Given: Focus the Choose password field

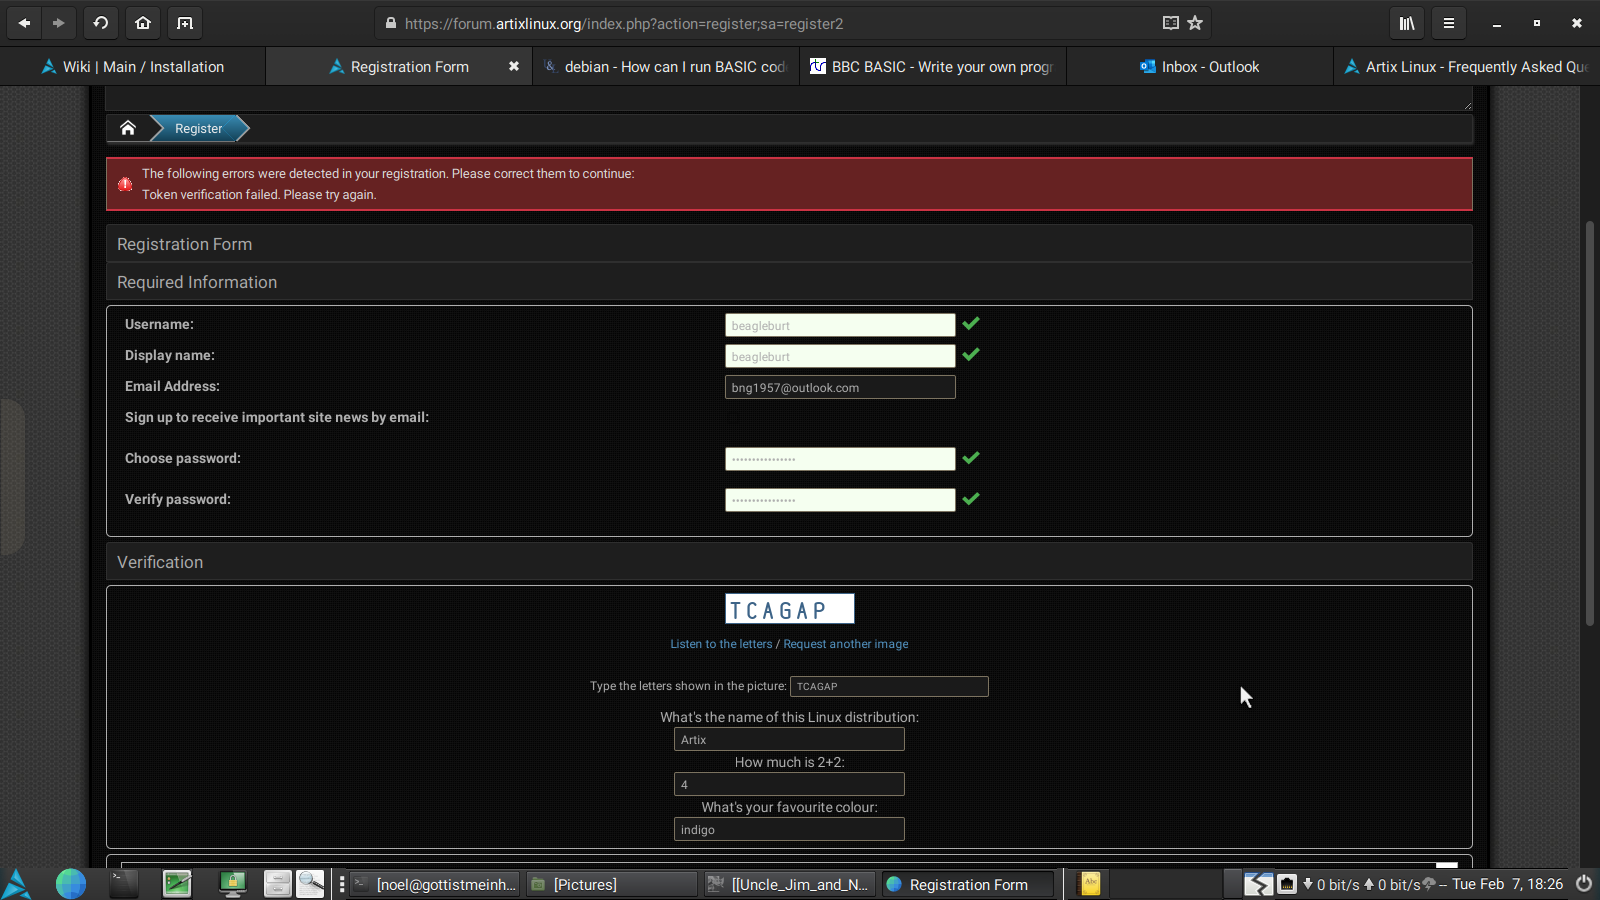Looking at the screenshot, I should click(x=840, y=459).
